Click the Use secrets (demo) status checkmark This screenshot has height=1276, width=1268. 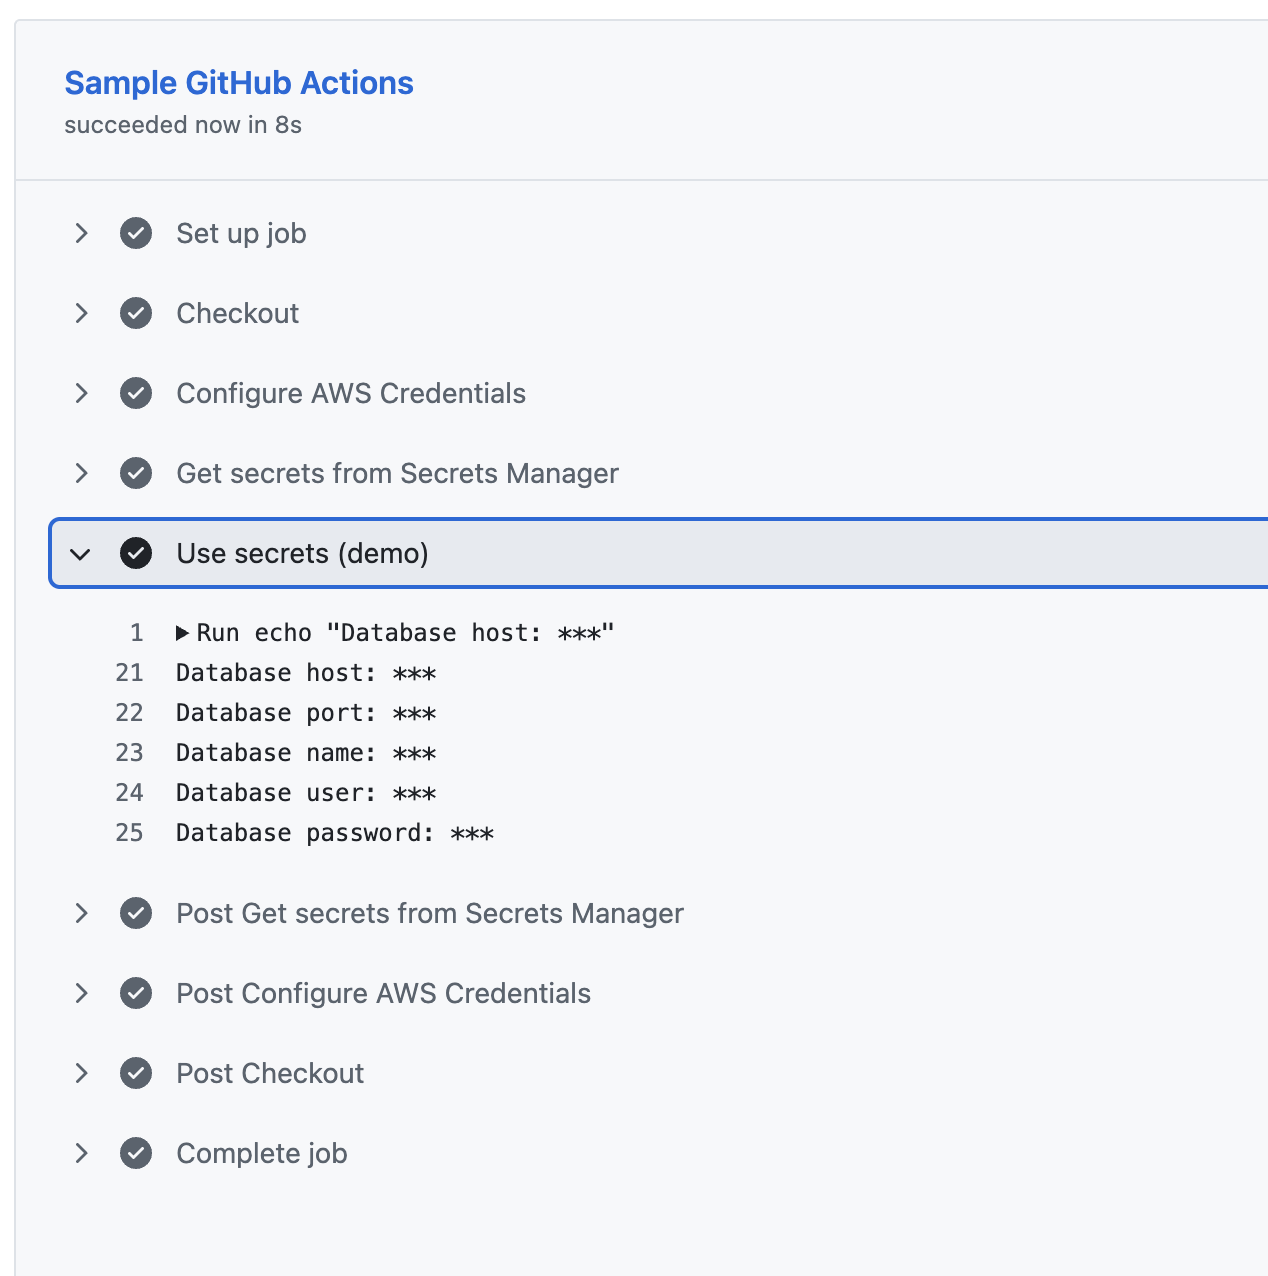coord(136,553)
